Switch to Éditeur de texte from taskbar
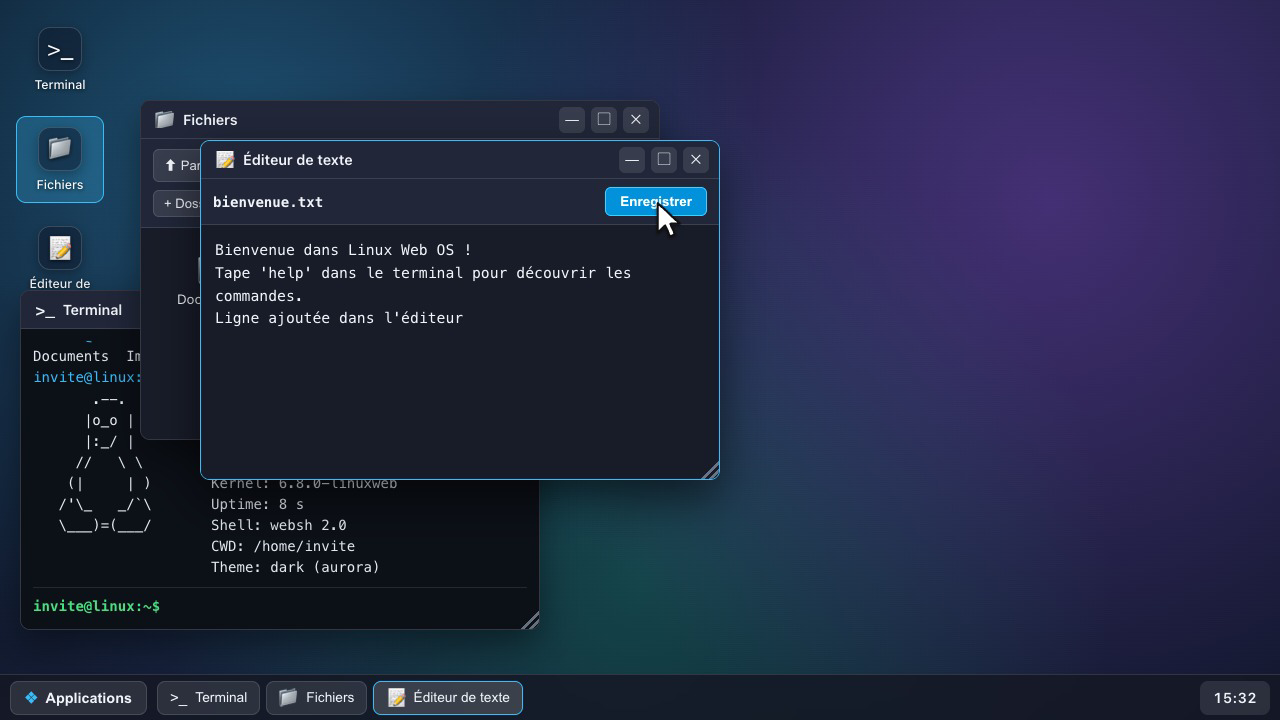This screenshot has height=720, width=1280. click(x=448, y=698)
